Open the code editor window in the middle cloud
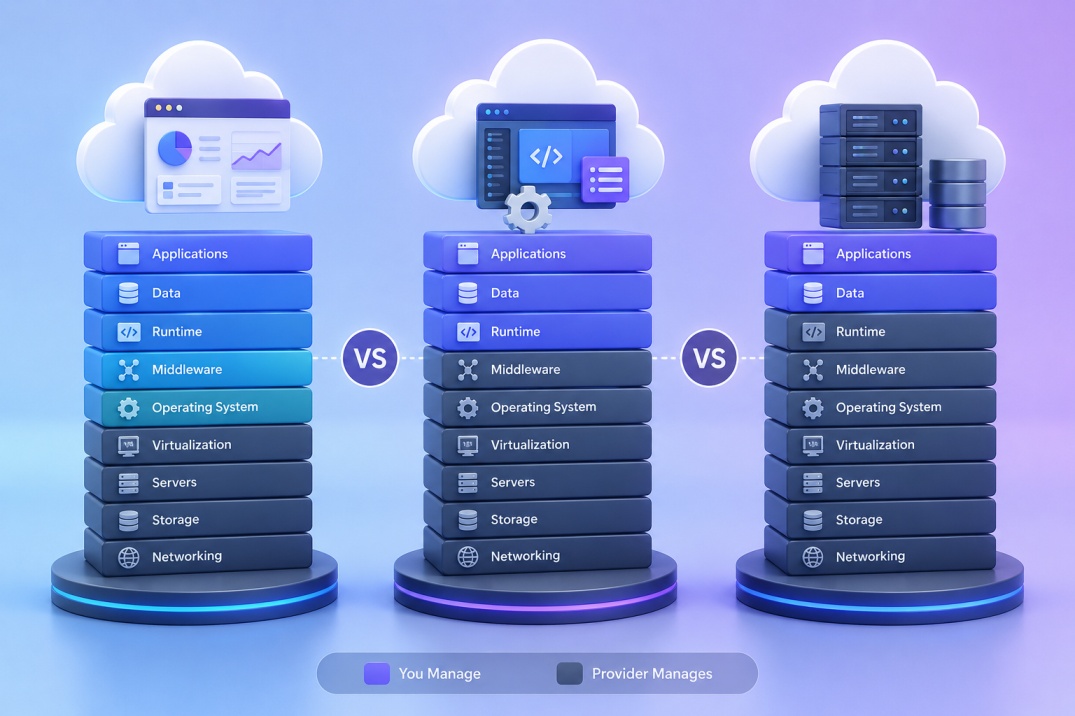This screenshot has width=1075, height=716. click(x=546, y=155)
